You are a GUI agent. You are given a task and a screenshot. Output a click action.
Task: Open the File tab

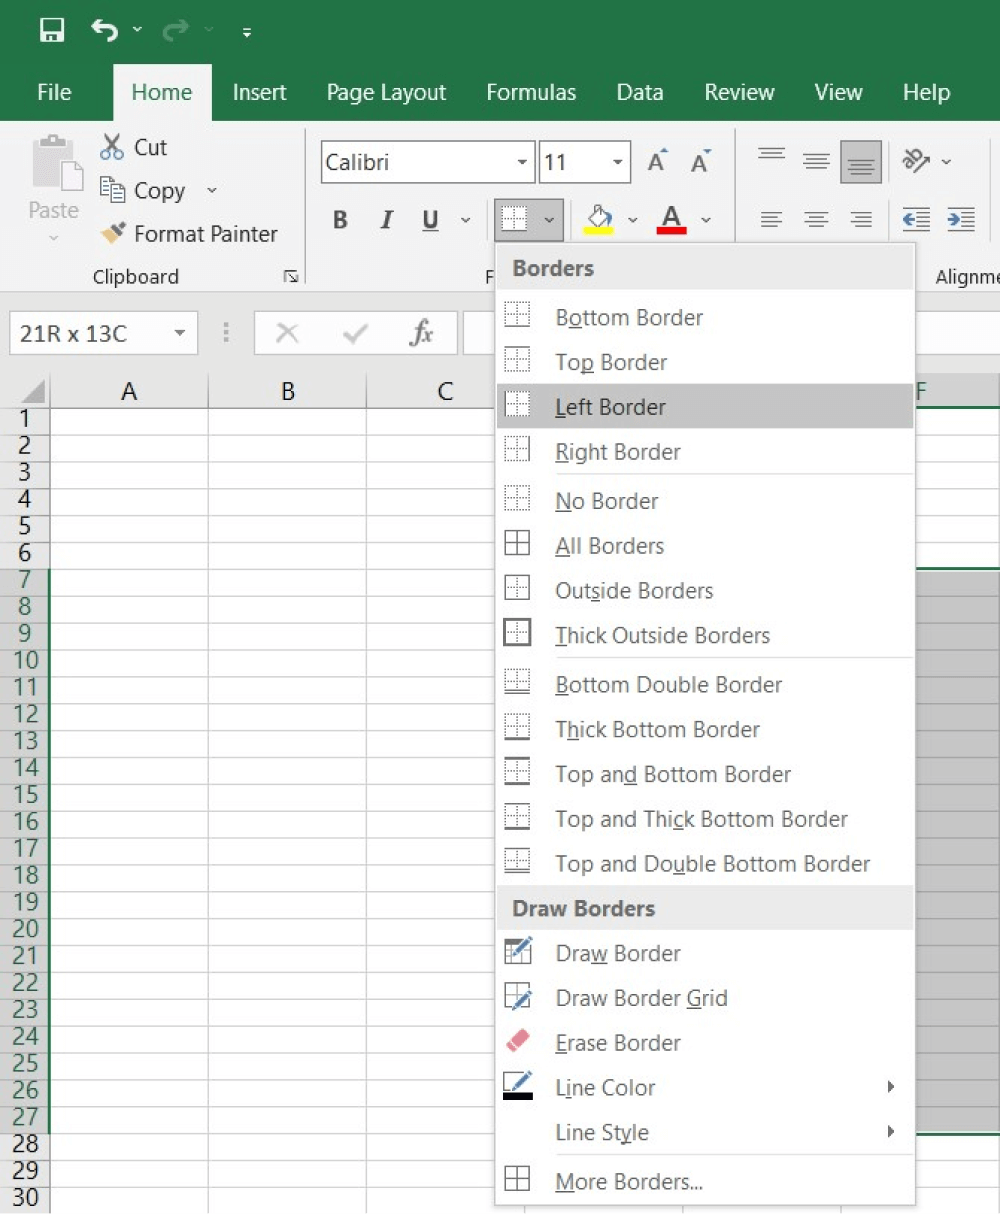pos(54,92)
